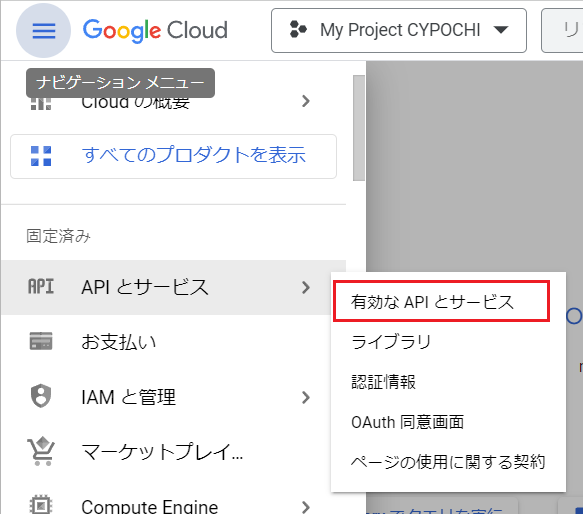
Task: Click the IAM shield icon
Action: pos(41,396)
